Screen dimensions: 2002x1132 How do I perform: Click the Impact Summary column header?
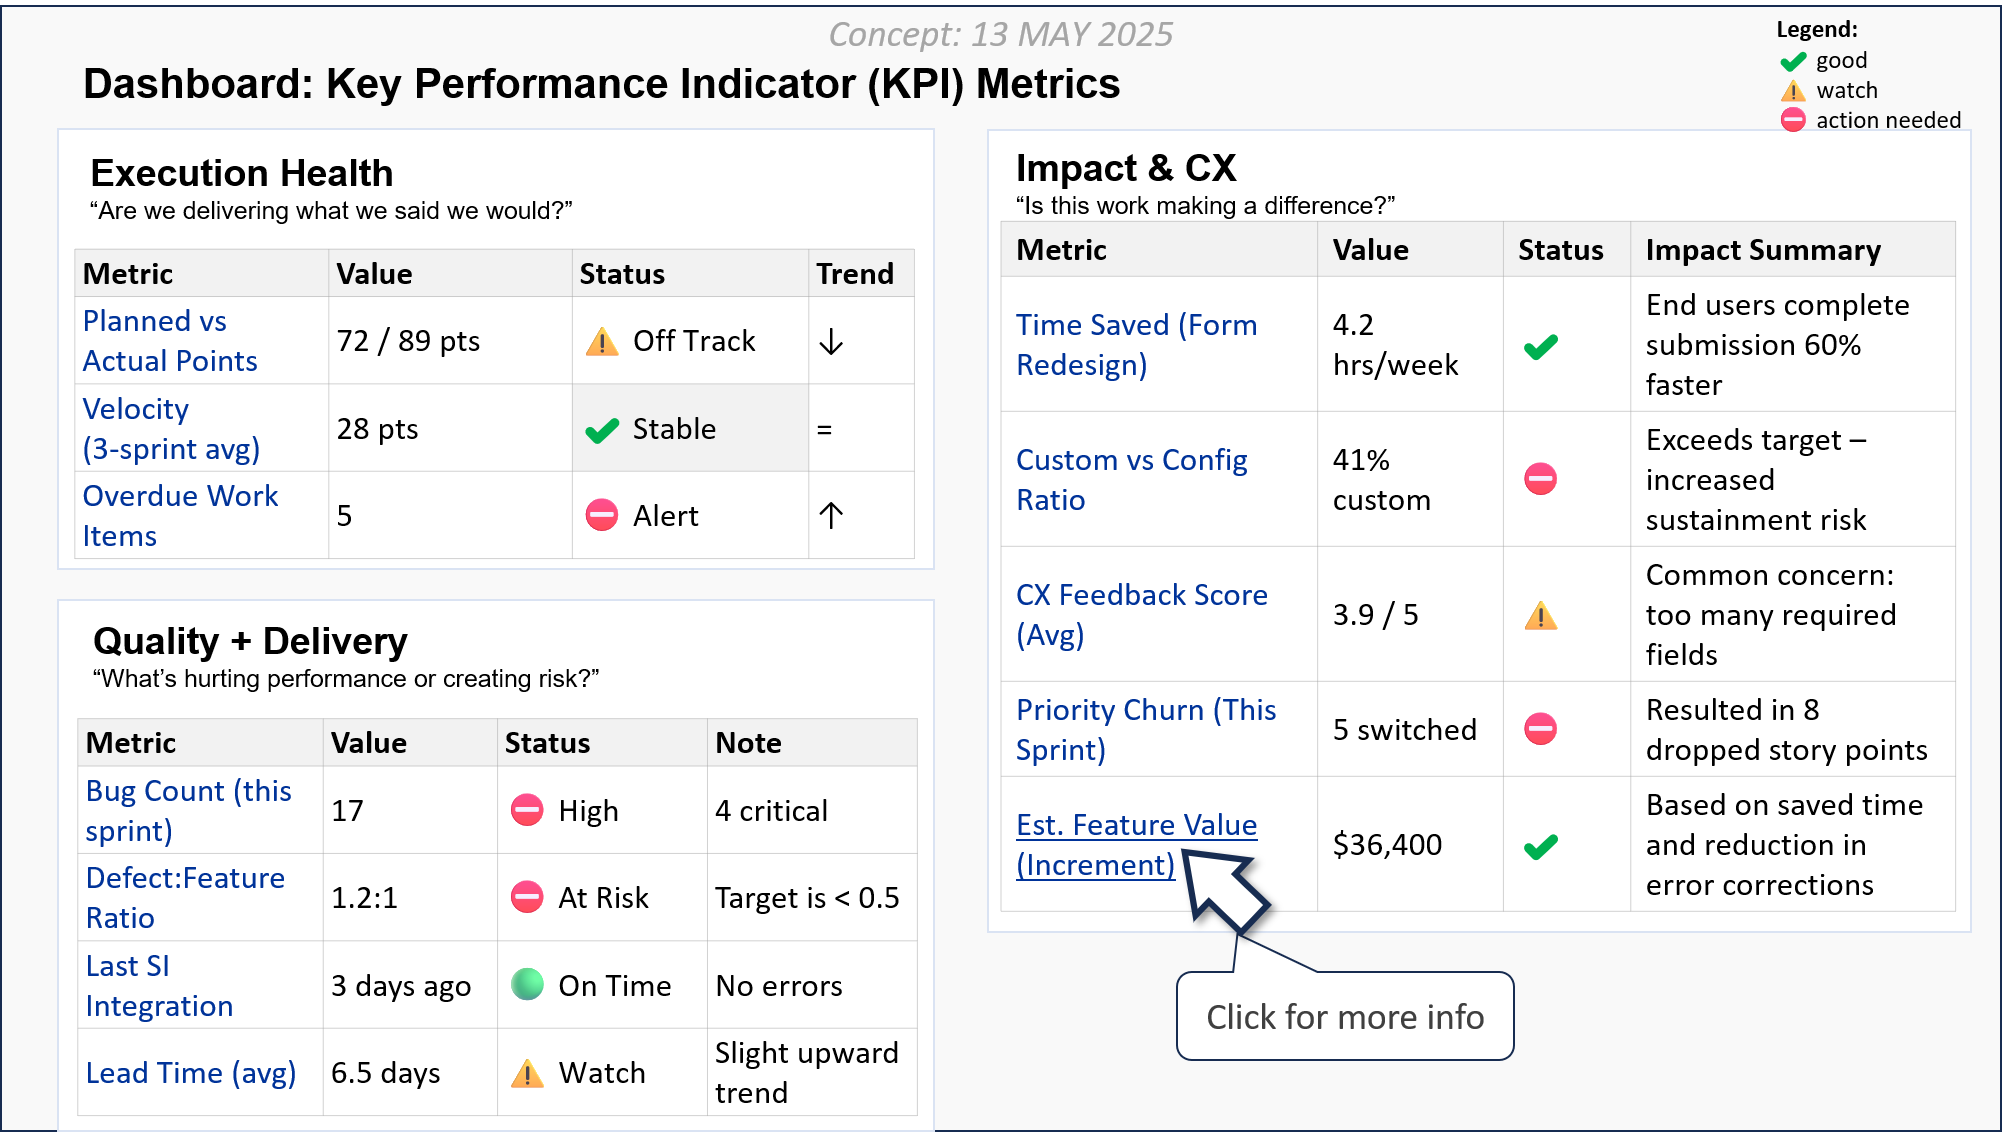point(1763,250)
